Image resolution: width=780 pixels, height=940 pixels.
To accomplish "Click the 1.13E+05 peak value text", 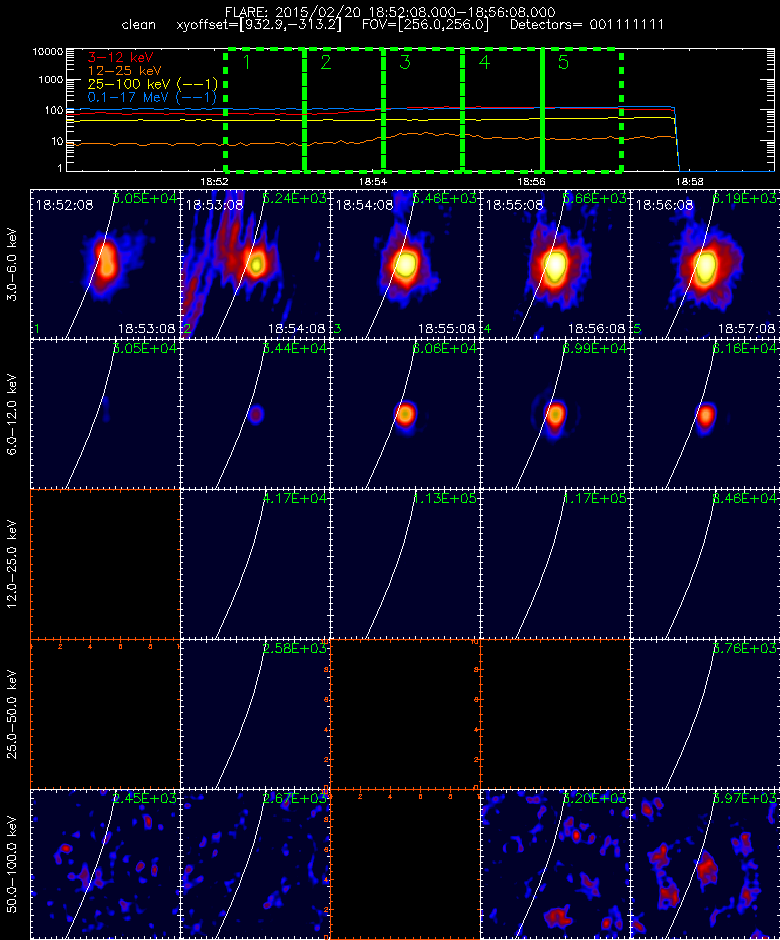I will point(444,498).
